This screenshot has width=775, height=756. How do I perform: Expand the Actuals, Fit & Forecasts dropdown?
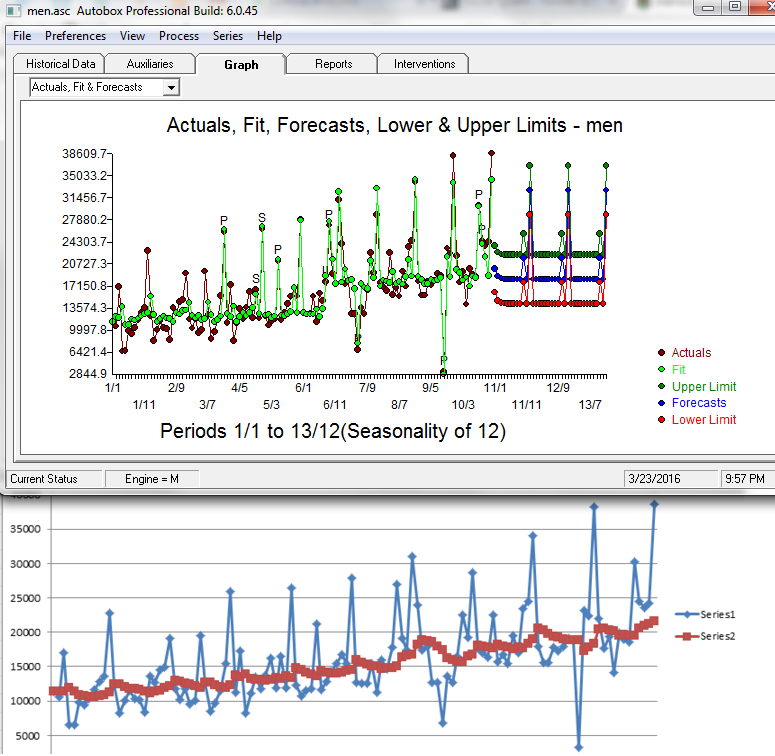point(171,88)
